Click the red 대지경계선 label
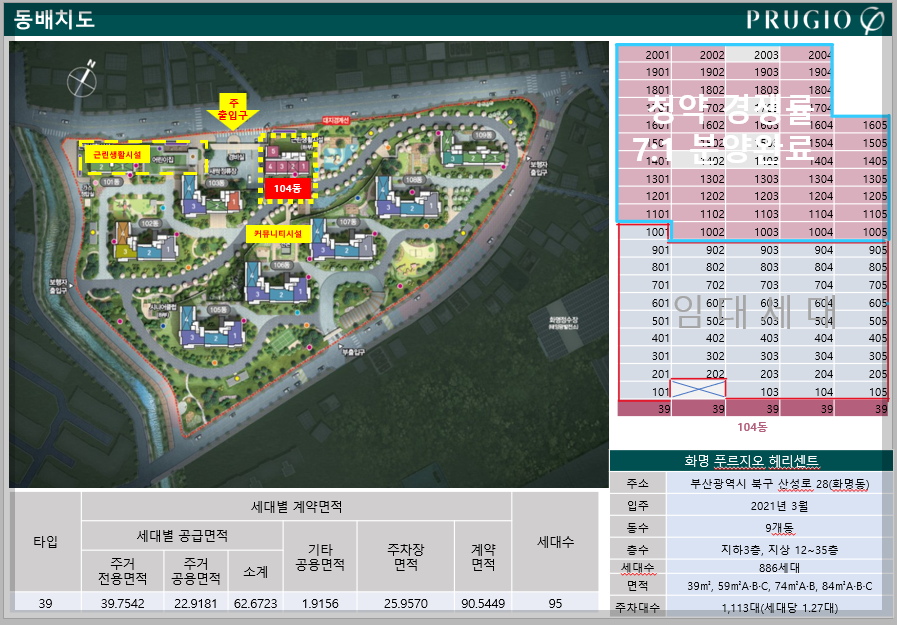Screen dimensions: 897x625 click(336, 121)
